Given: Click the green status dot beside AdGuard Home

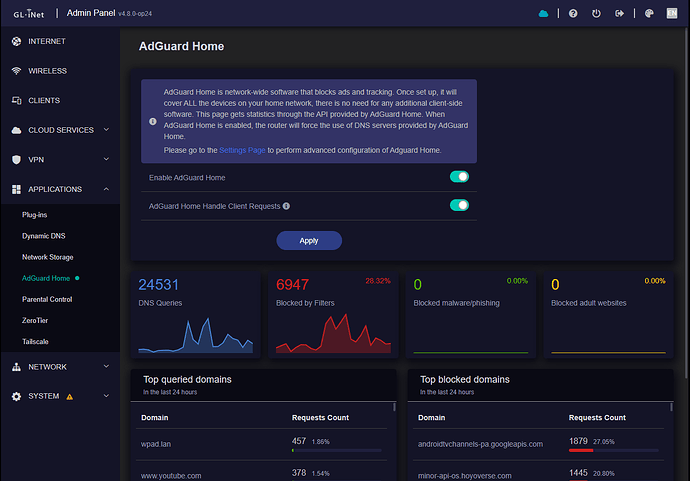Looking at the screenshot, I should 77,278.
